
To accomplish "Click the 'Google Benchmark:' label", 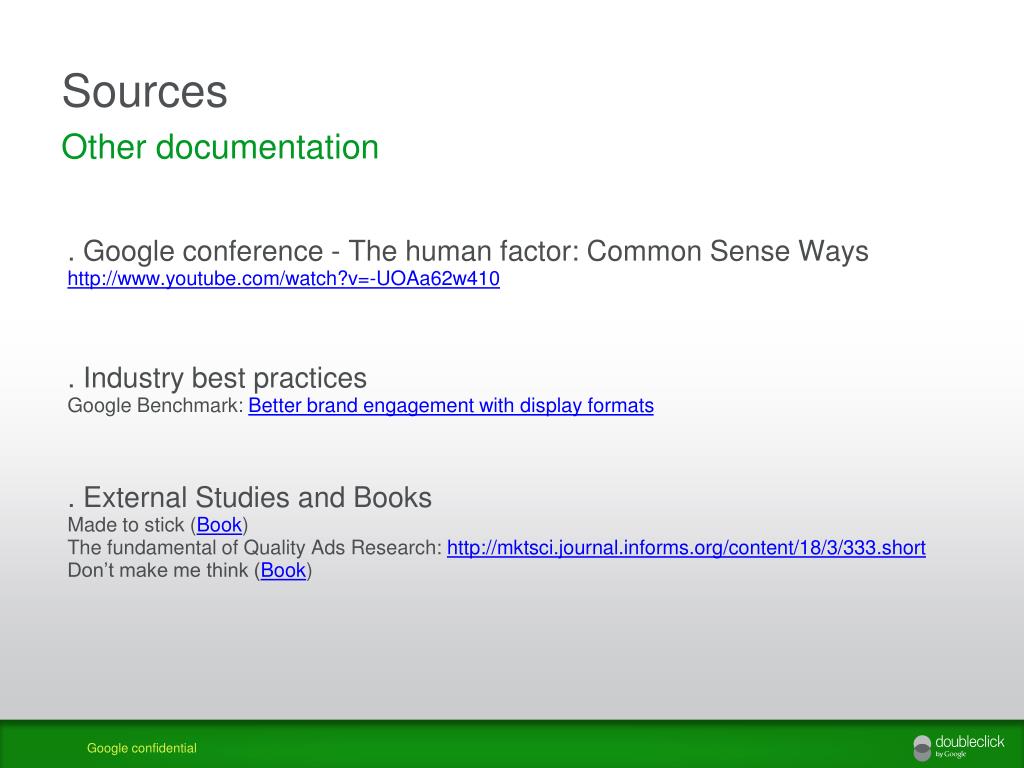I will [x=155, y=406].
